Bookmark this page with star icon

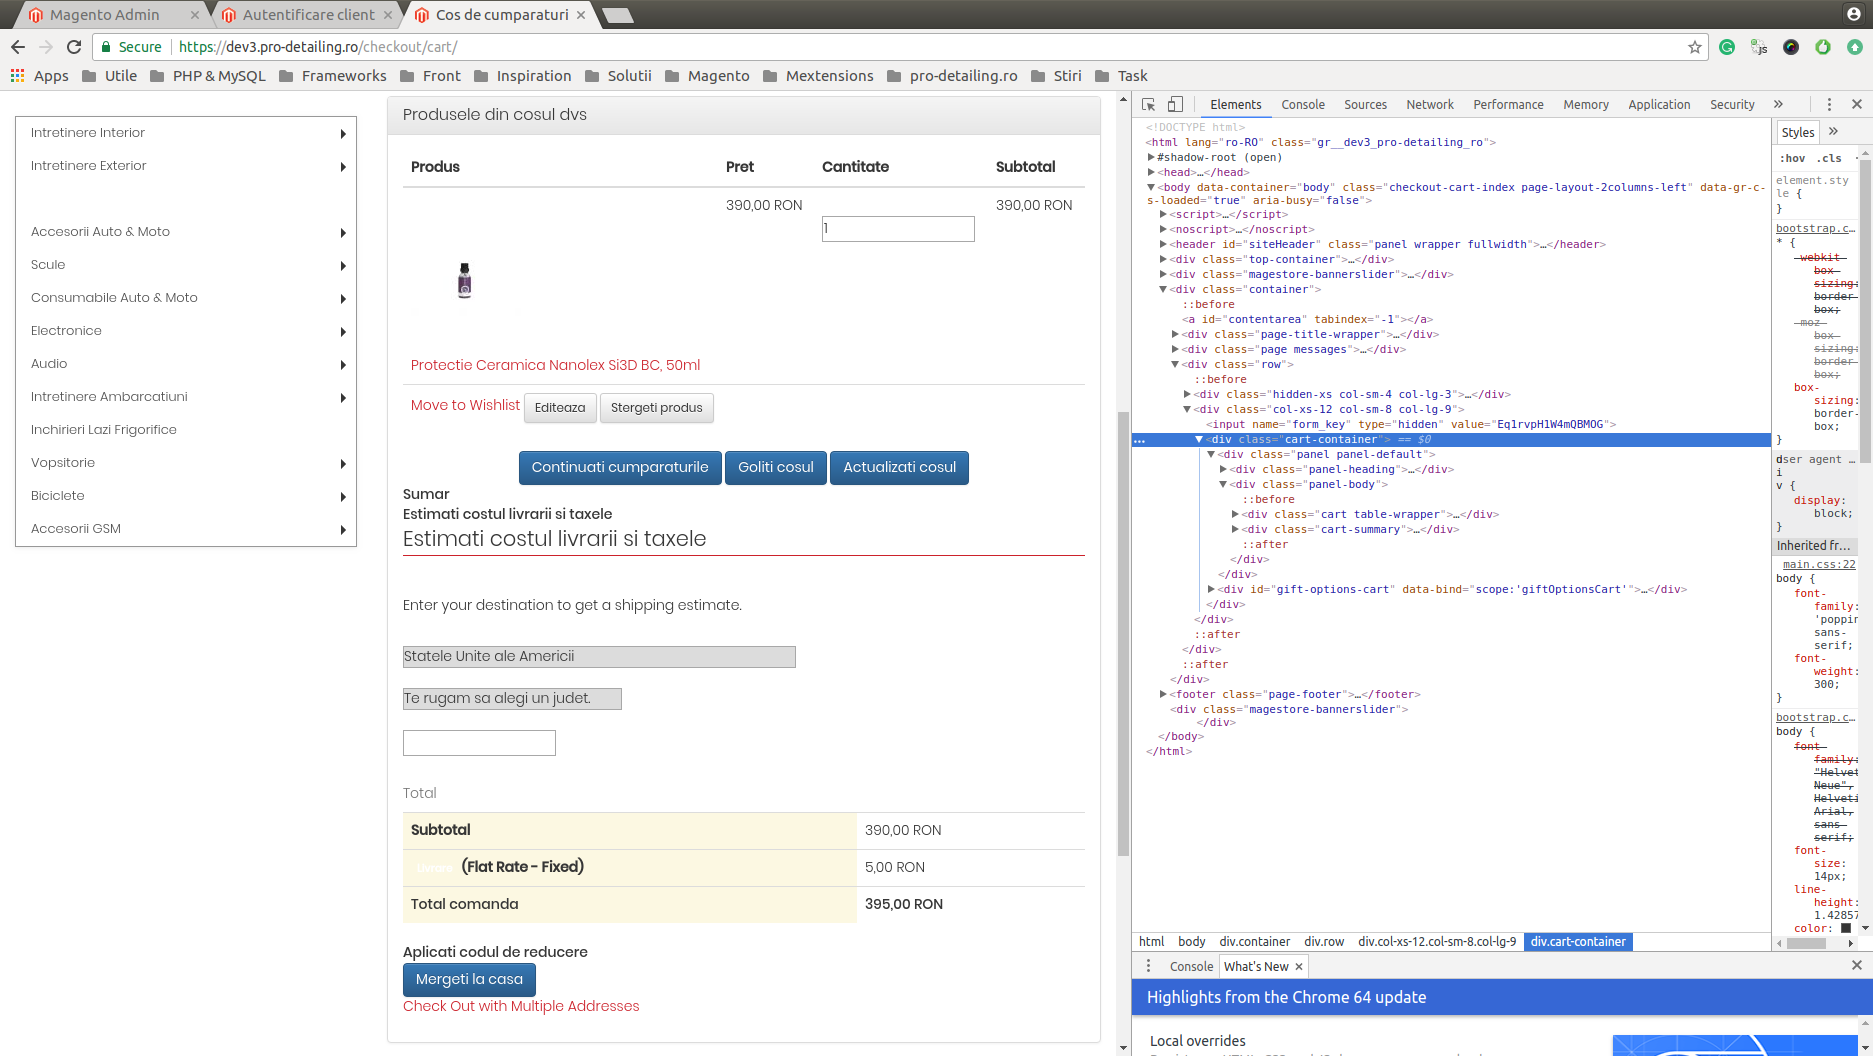[x=1695, y=47]
